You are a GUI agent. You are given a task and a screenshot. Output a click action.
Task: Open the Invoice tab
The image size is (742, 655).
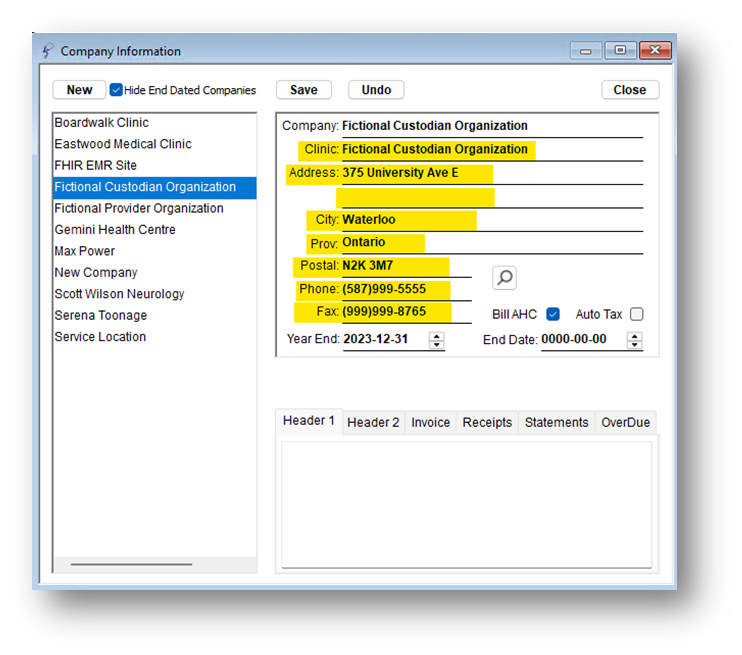tap(430, 423)
